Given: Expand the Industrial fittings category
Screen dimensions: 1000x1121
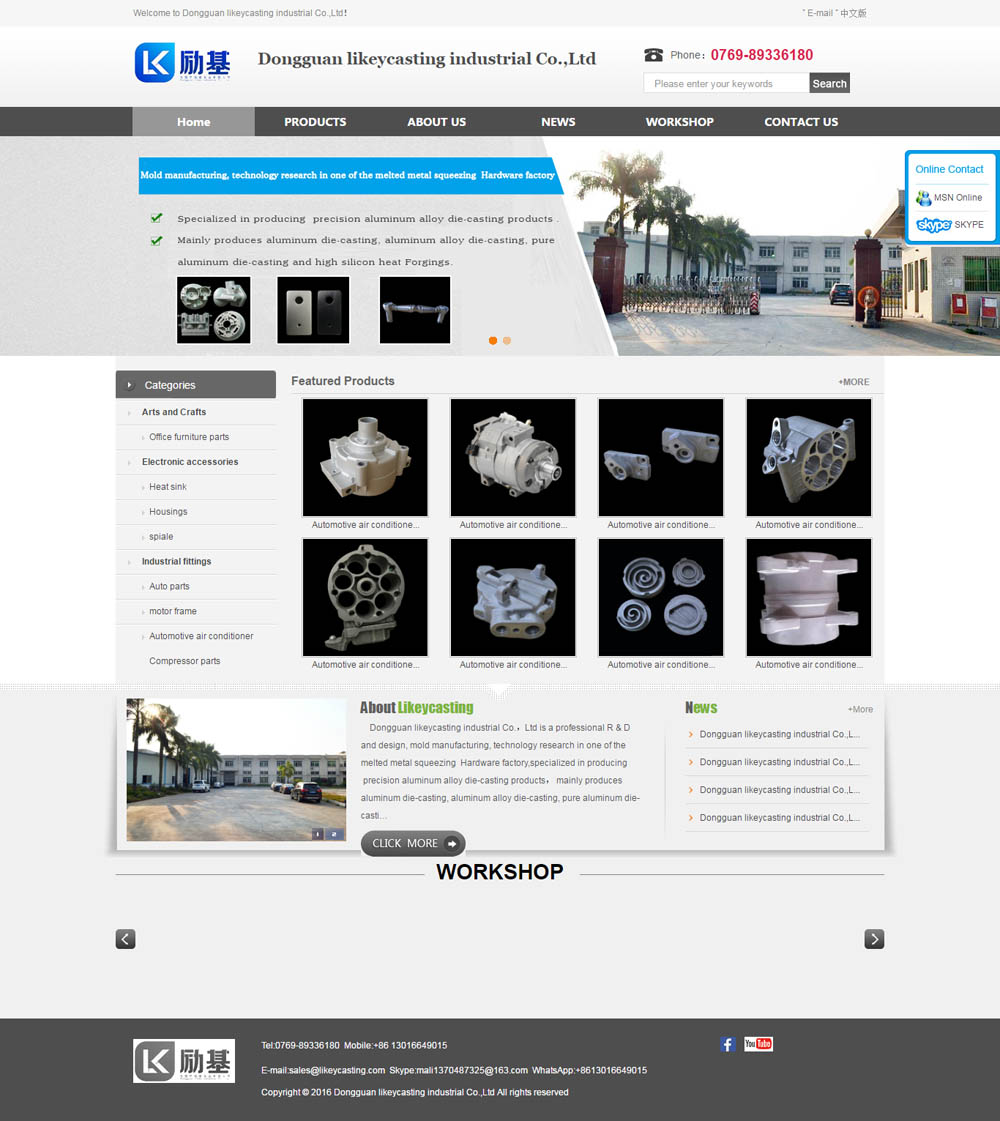Looking at the screenshot, I should (x=176, y=562).
